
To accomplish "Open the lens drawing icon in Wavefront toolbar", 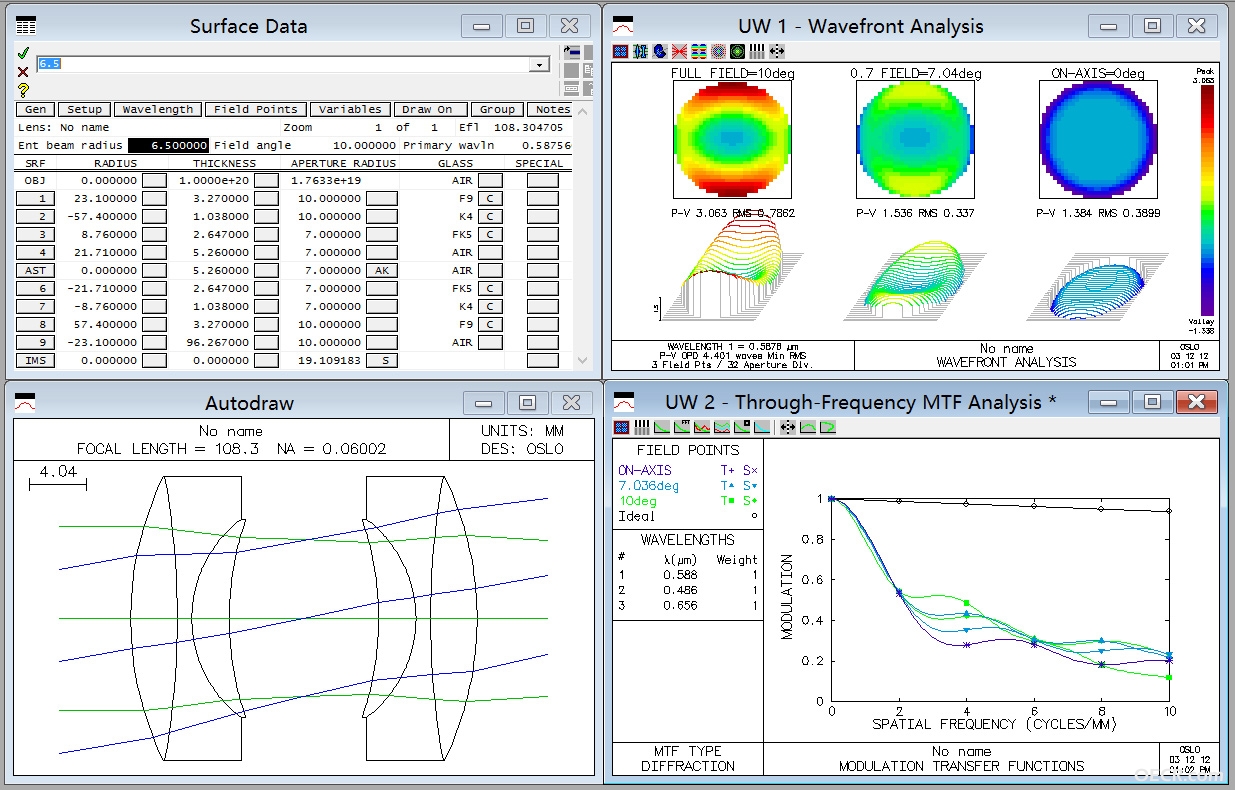I will pyautogui.click(x=640, y=50).
